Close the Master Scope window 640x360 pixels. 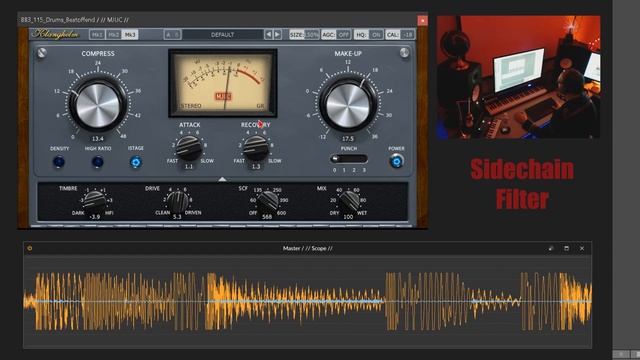[582, 248]
